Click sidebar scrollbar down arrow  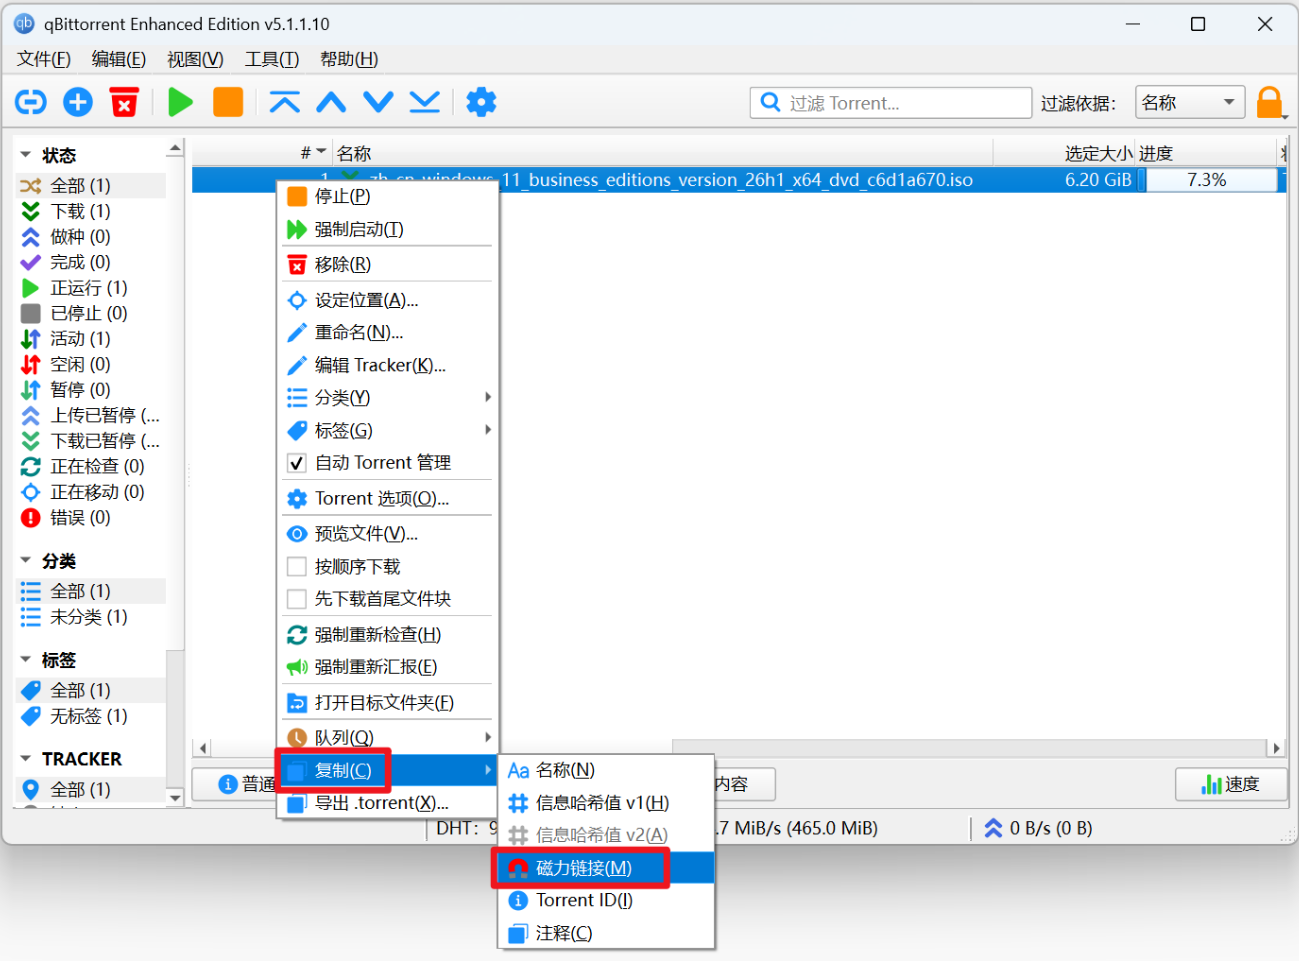pyautogui.click(x=175, y=797)
